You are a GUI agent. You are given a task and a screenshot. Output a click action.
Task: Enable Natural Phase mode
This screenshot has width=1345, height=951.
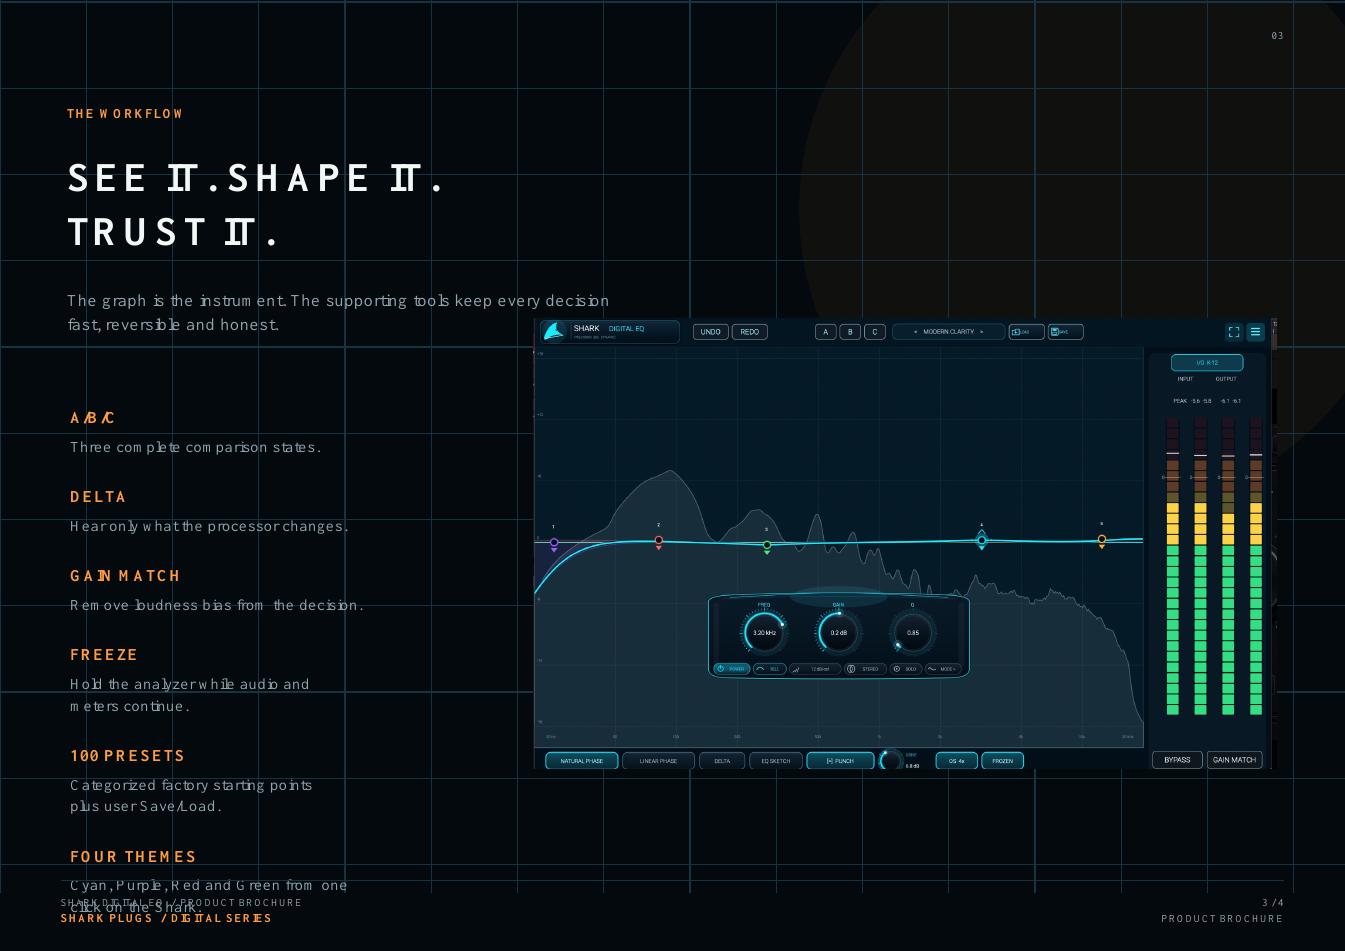point(581,761)
